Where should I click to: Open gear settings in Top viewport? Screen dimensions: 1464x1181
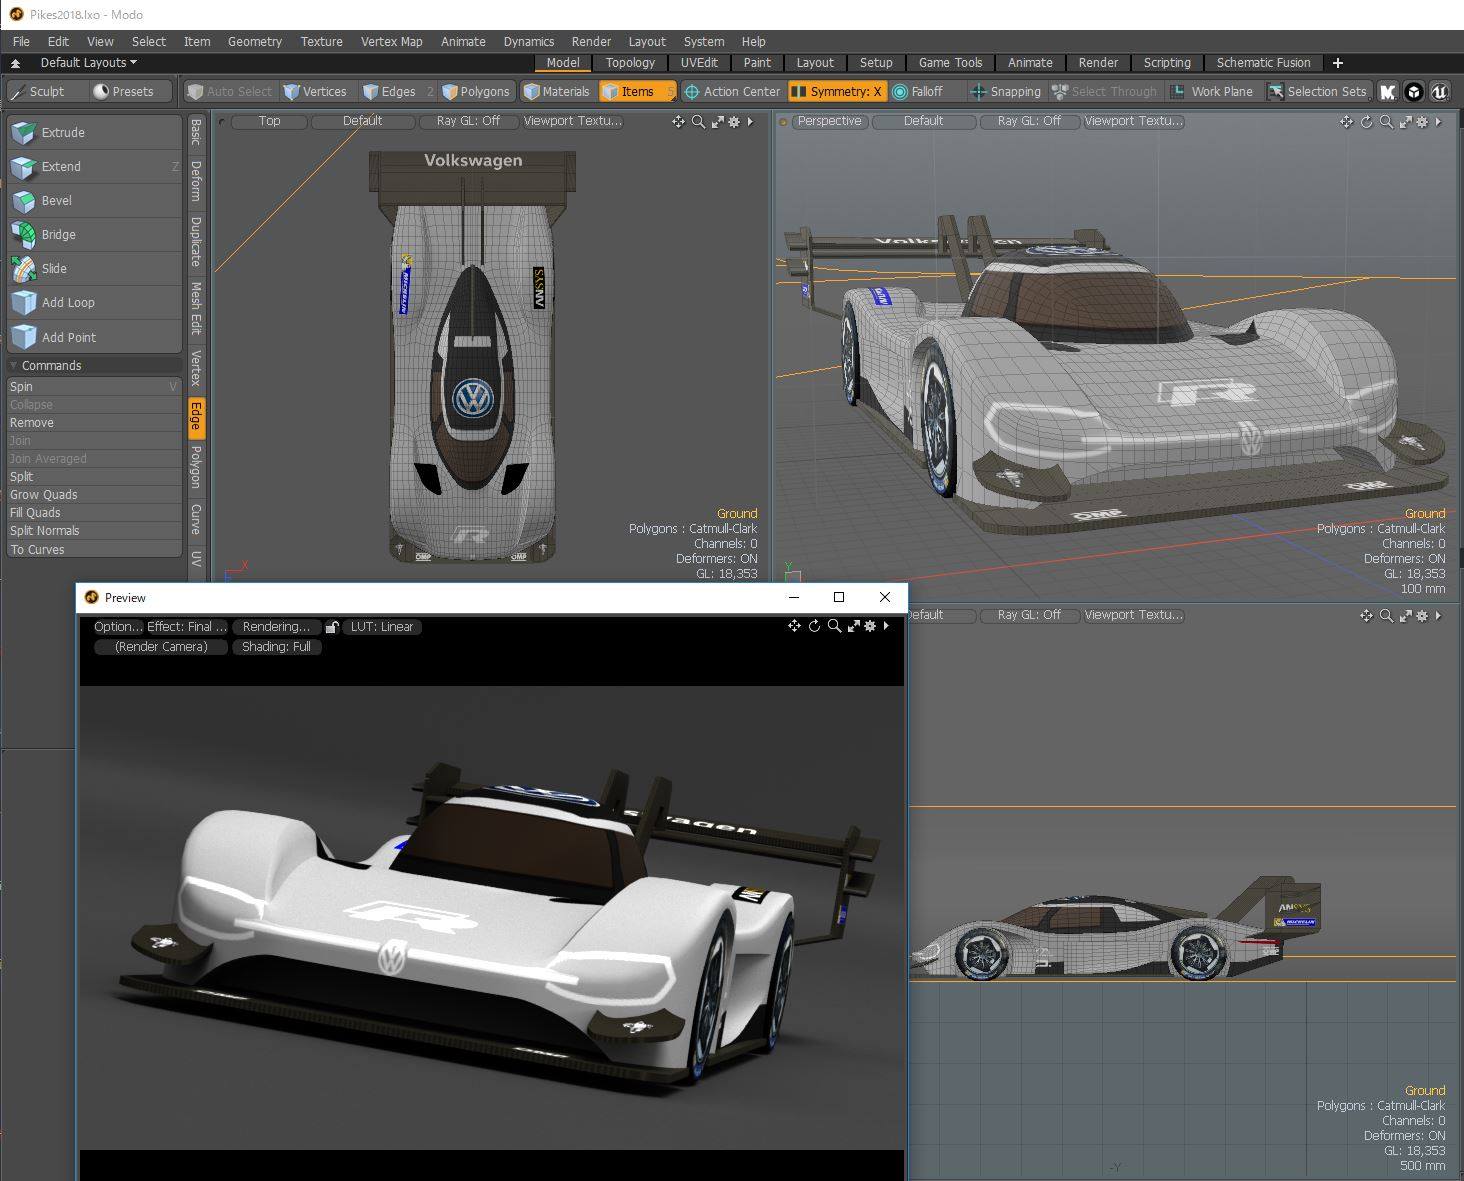tap(734, 121)
